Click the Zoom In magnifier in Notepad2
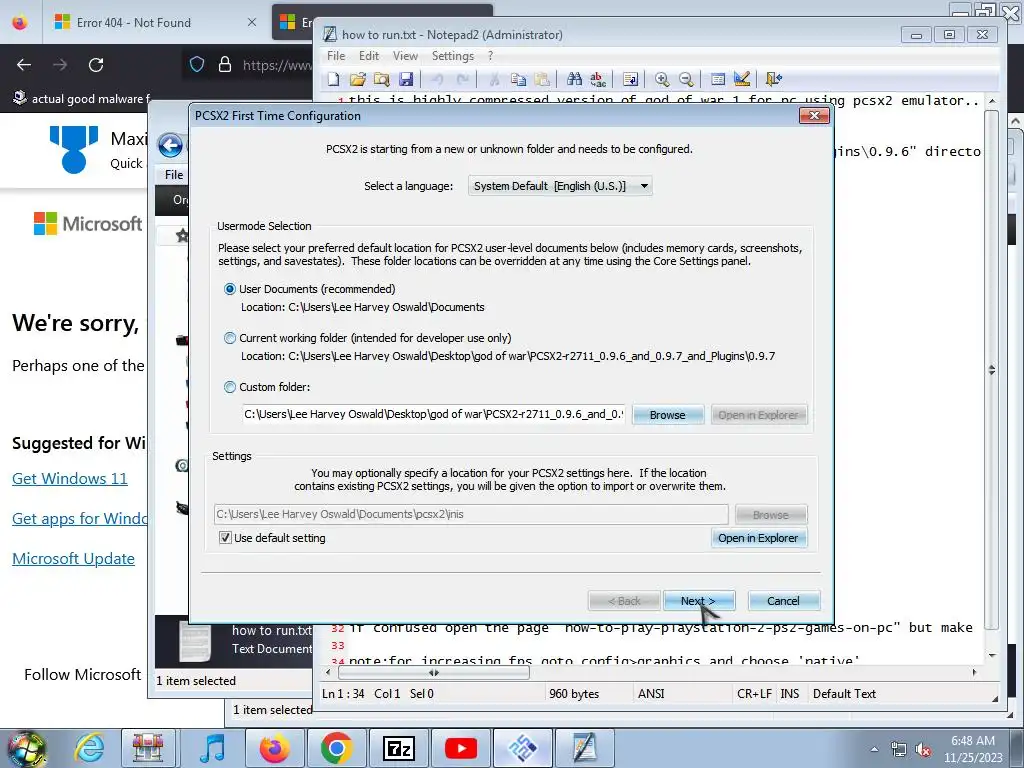The height and width of the screenshot is (768, 1024). point(662,79)
